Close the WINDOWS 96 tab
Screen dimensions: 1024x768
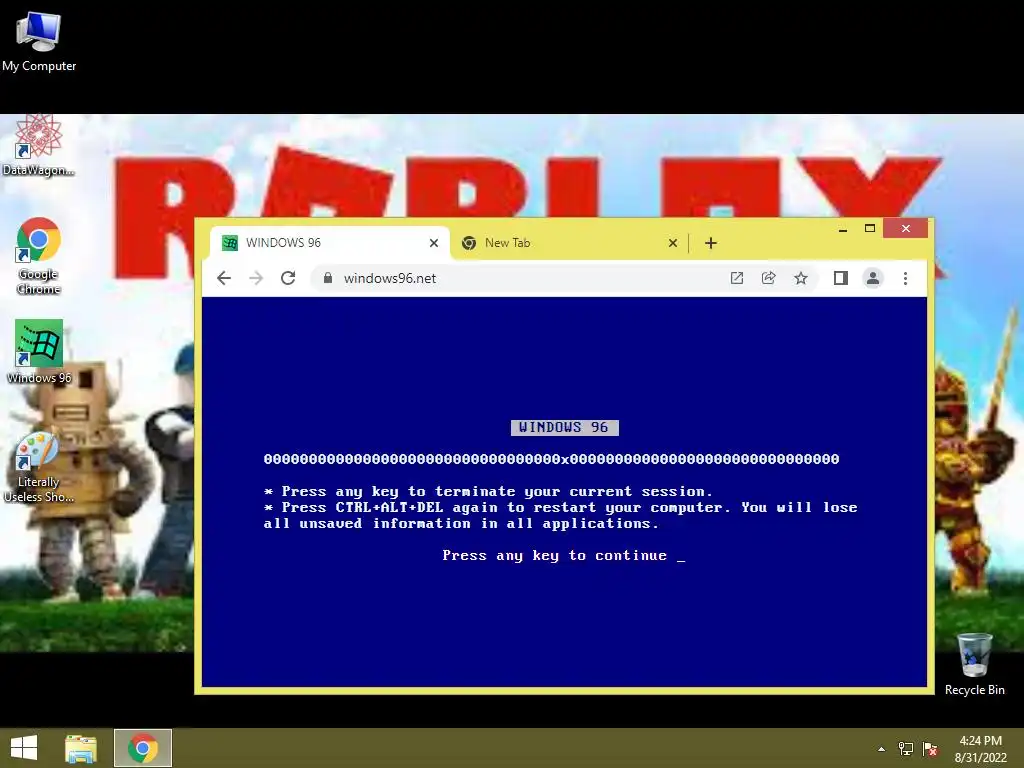[434, 243]
